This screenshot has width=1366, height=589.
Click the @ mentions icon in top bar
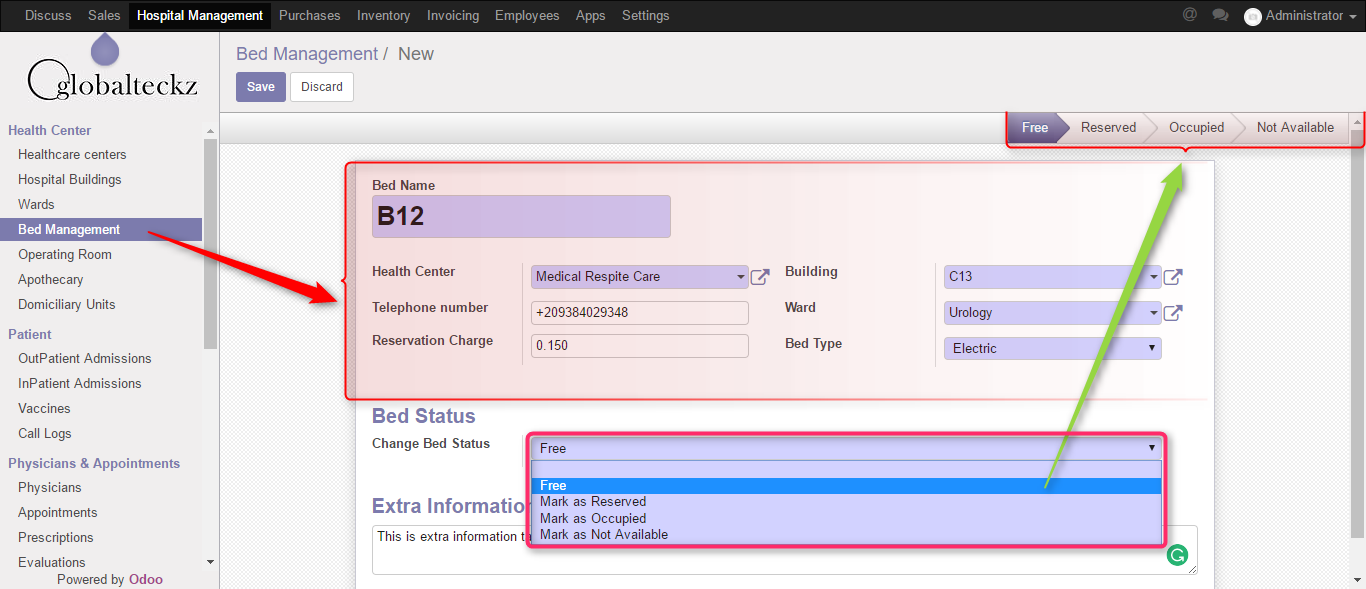[1190, 15]
